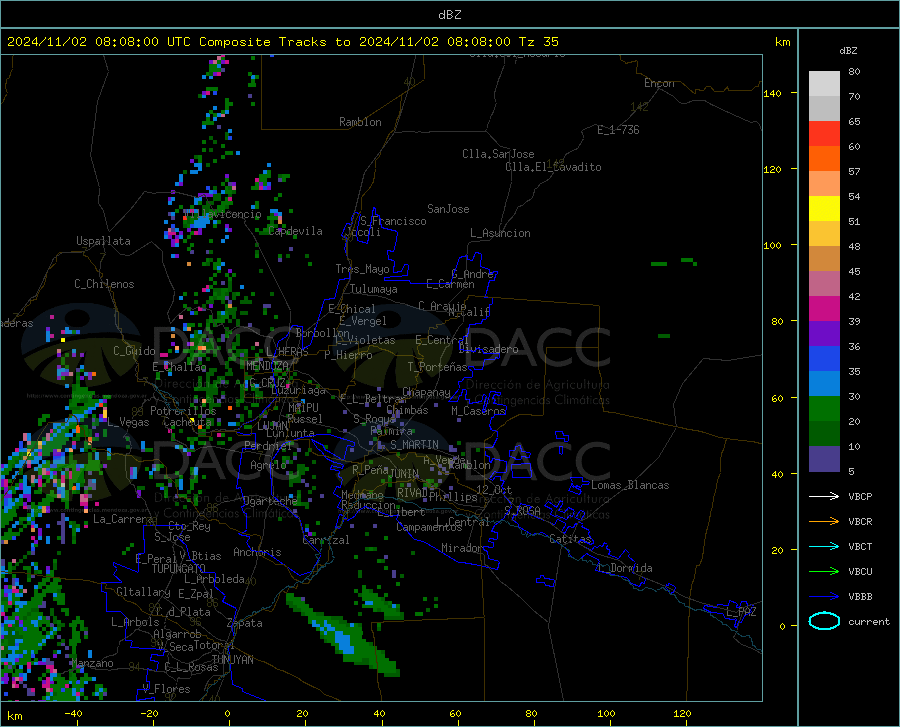Click the Lomas_Blancas label
900x727 pixels.
coord(630,485)
